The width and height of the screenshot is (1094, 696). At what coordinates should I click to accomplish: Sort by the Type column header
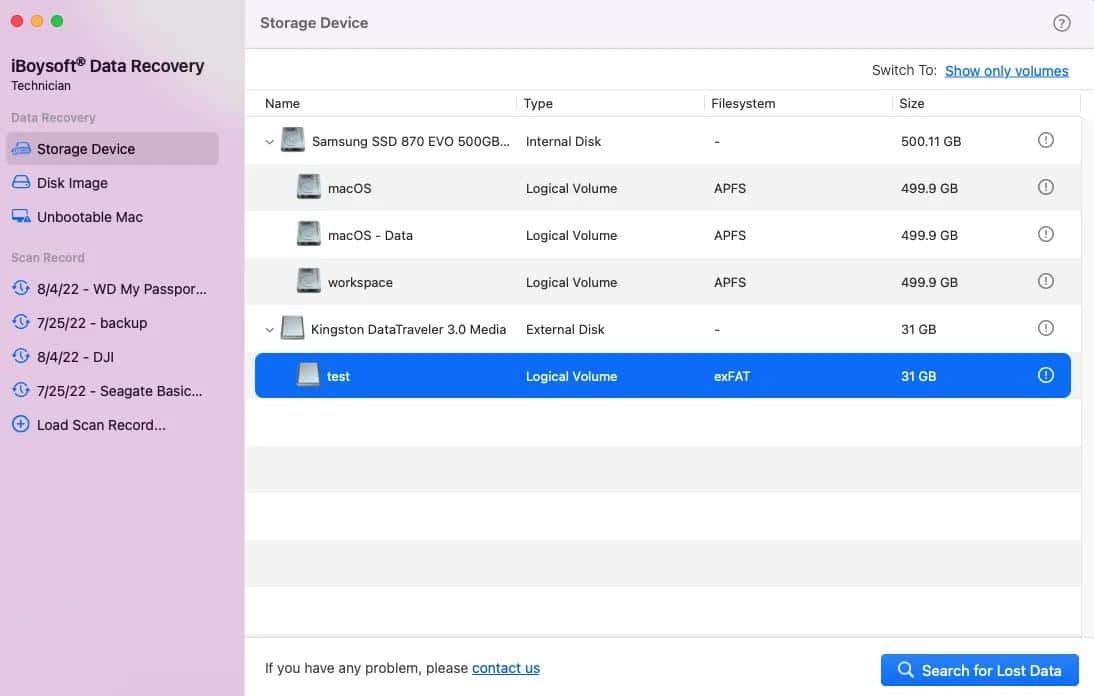[x=538, y=103]
